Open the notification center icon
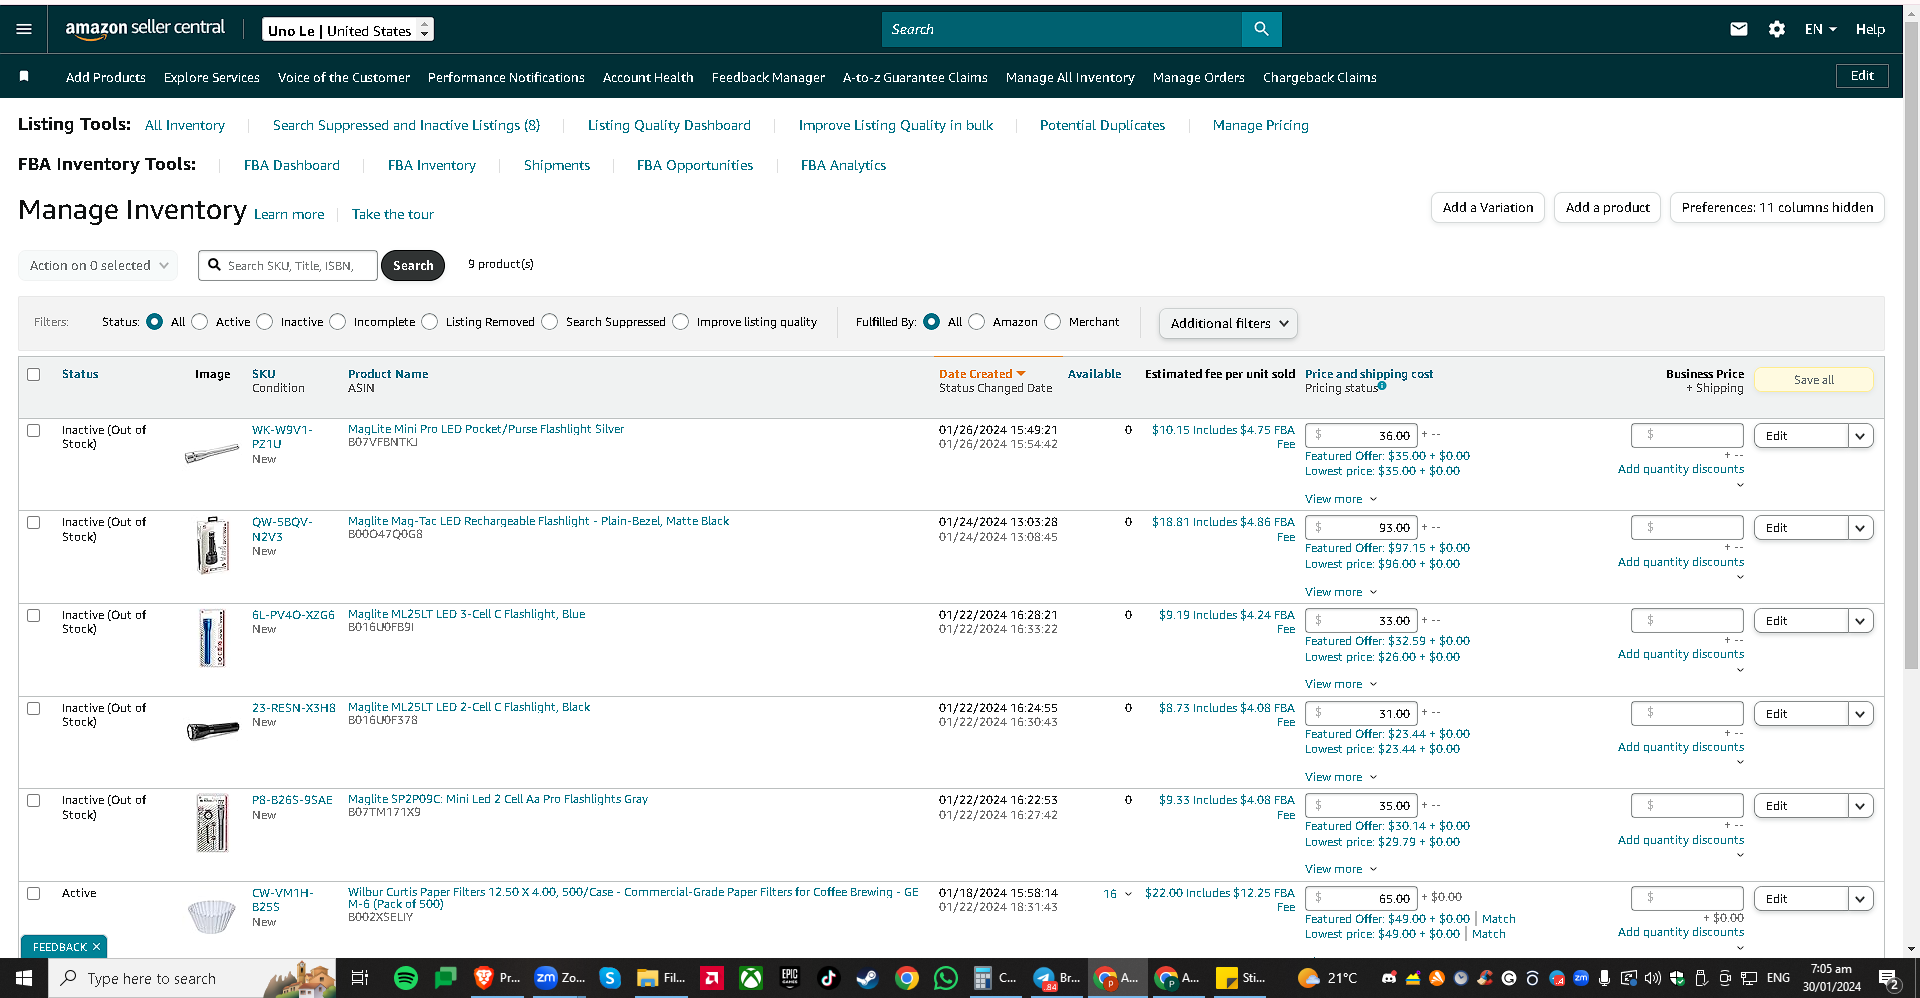This screenshot has height=998, width=1920. [1889, 979]
